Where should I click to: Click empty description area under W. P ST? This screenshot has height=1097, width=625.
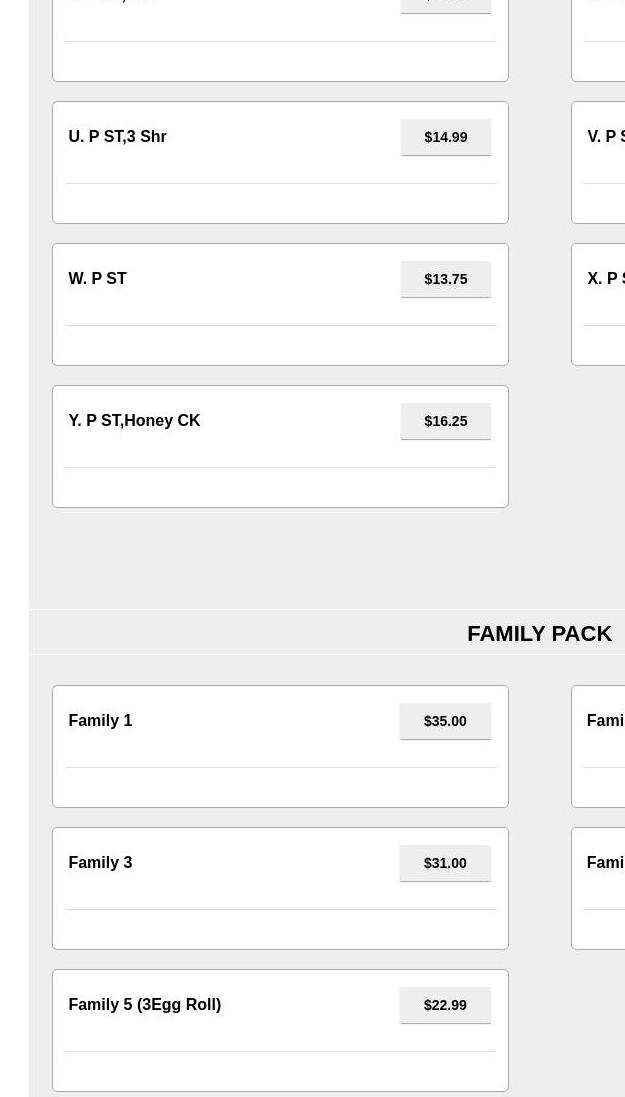click(x=280, y=345)
